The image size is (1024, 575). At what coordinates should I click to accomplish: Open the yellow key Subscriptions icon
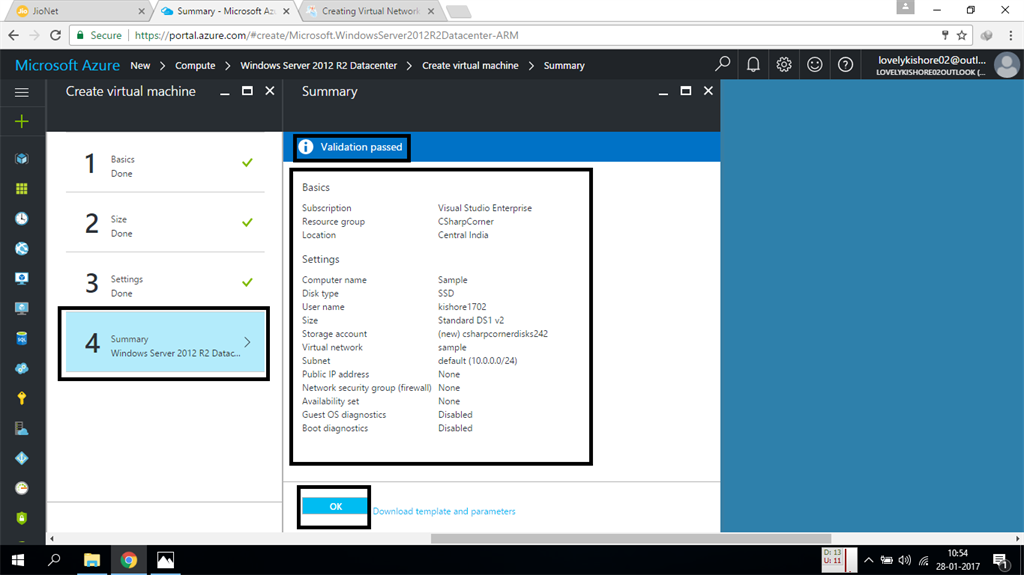point(22,399)
